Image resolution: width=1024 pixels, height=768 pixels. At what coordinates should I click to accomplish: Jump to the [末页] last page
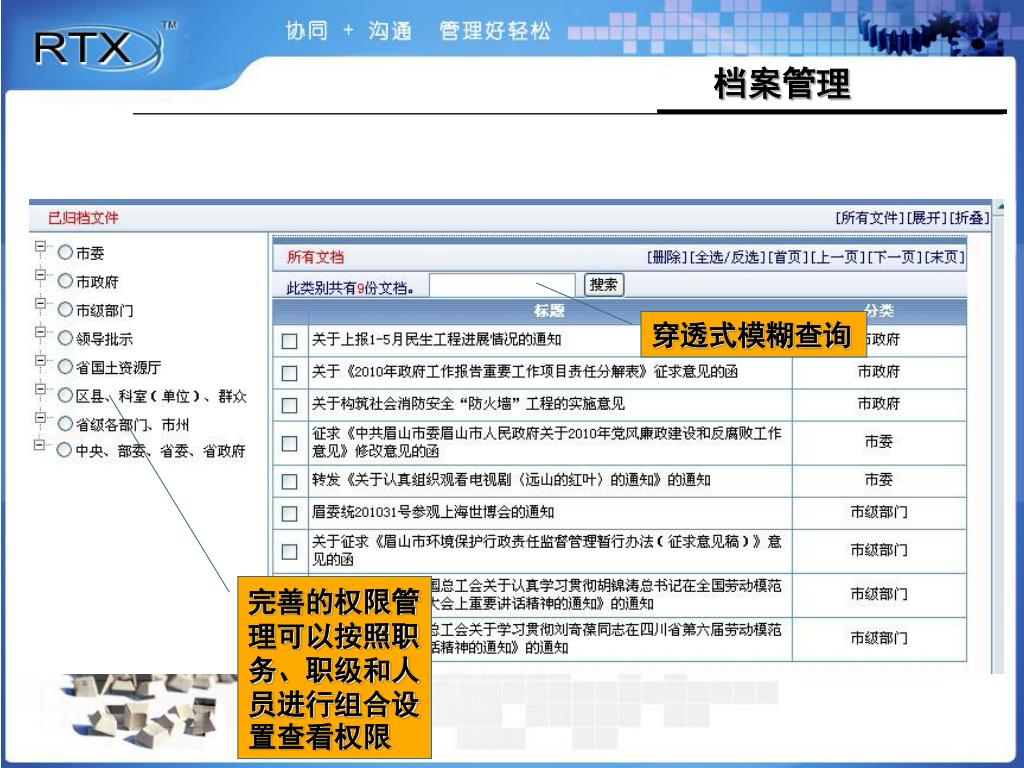pyautogui.click(x=944, y=258)
